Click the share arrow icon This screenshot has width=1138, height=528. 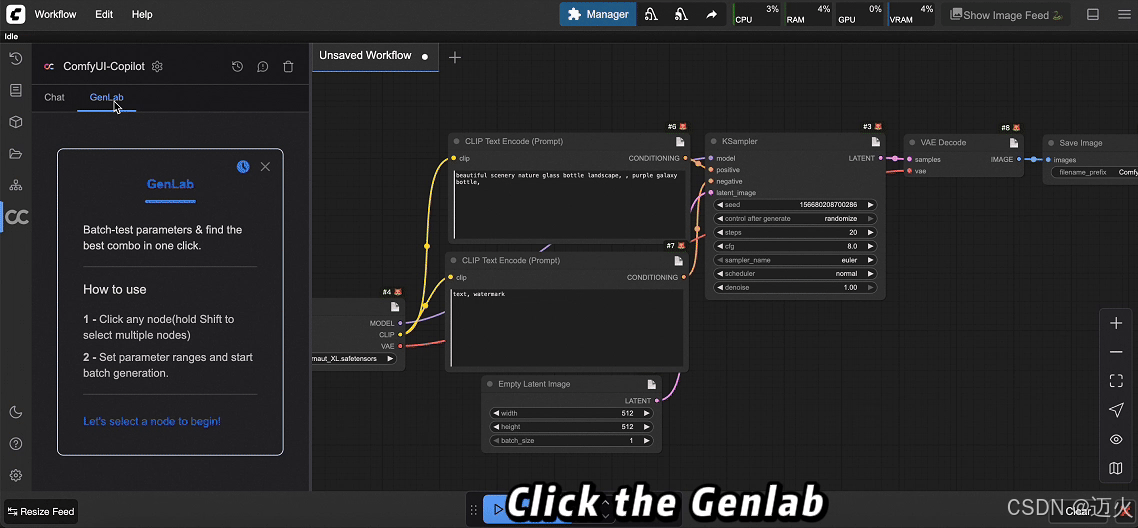click(711, 14)
